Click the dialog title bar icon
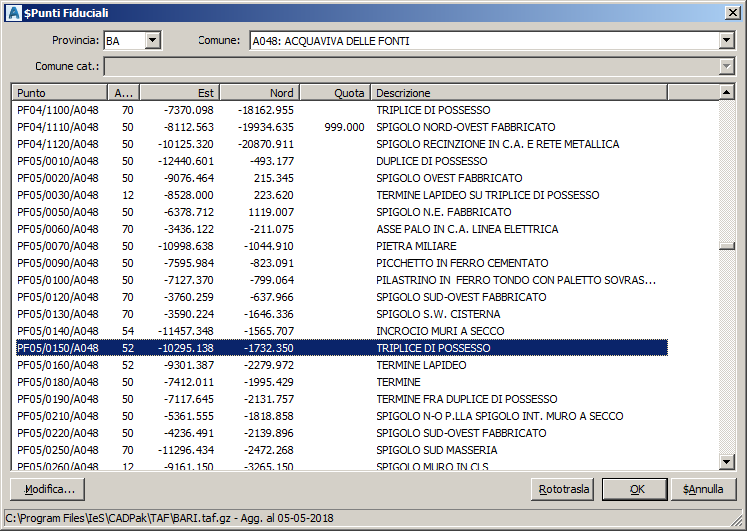The image size is (747, 531). [x=11, y=12]
